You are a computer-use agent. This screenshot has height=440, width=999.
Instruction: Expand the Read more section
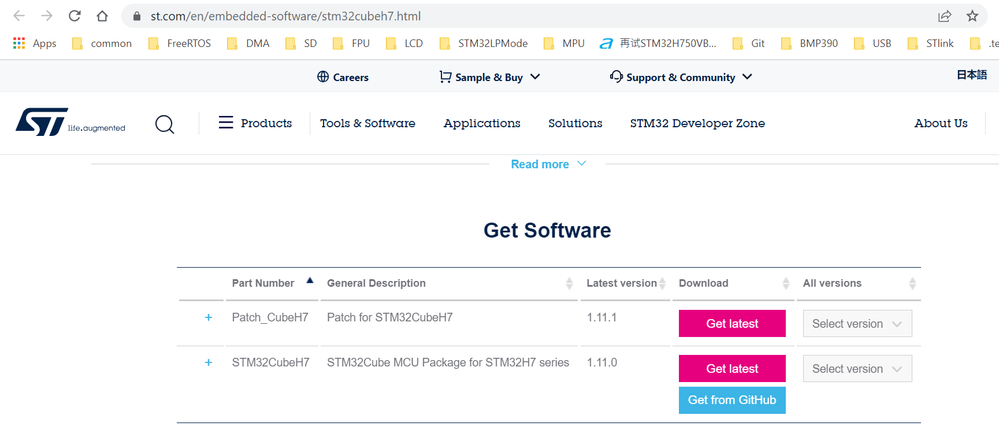tap(548, 164)
